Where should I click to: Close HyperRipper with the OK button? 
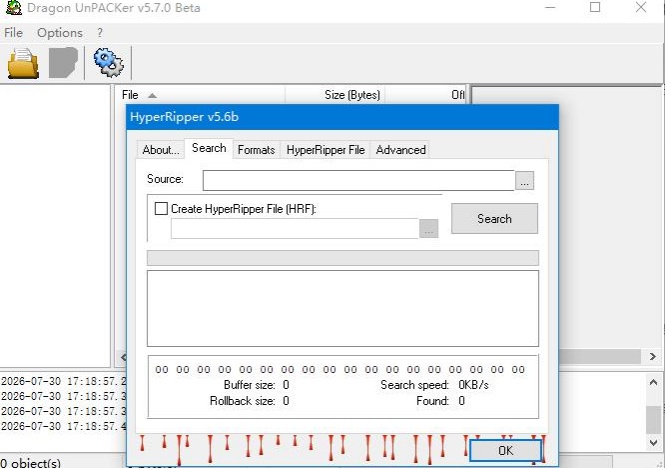pyautogui.click(x=505, y=450)
